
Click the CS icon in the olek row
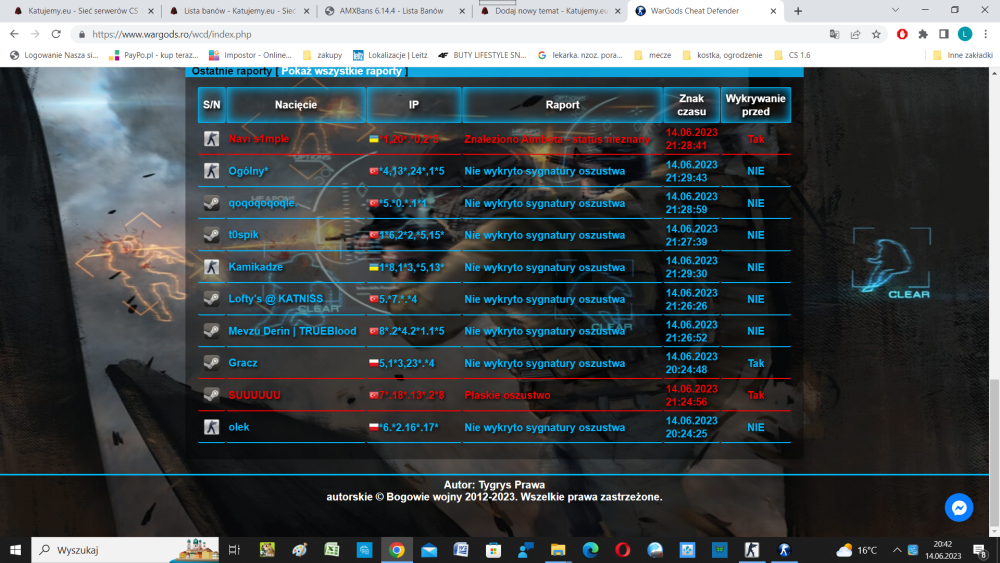click(212, 427)
